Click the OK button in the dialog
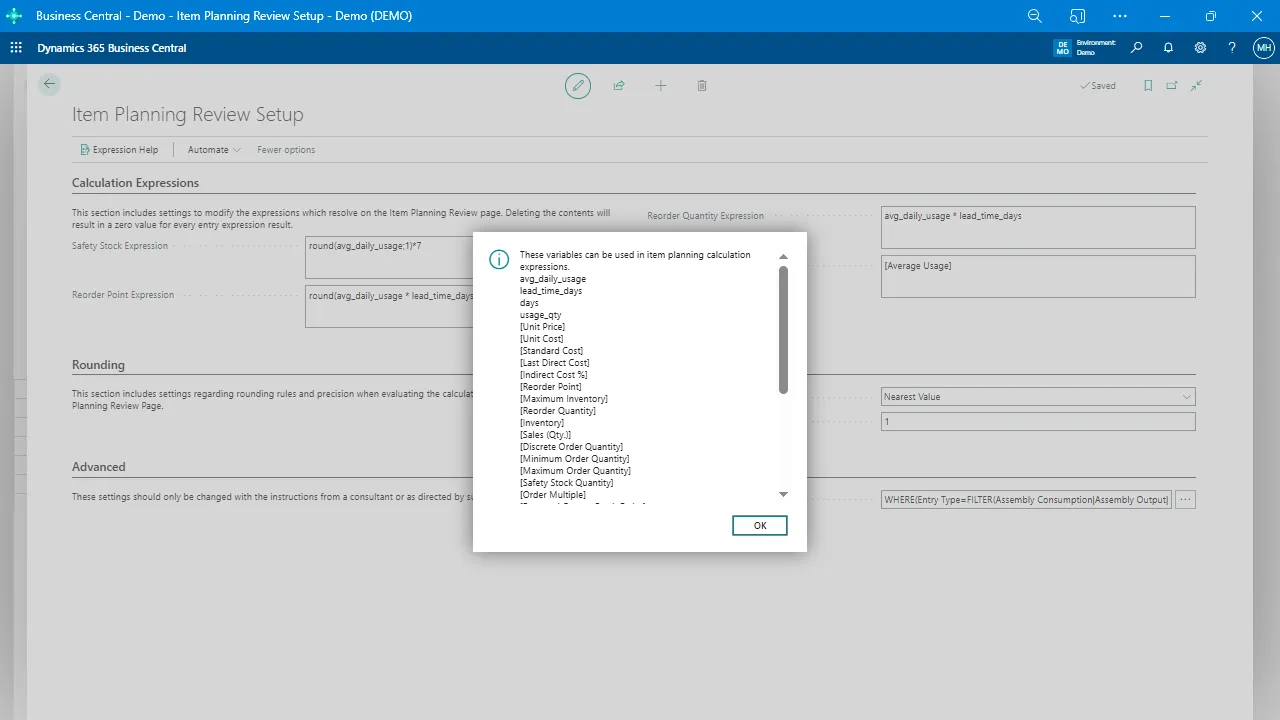1280x720 pixels. (759, 525)
